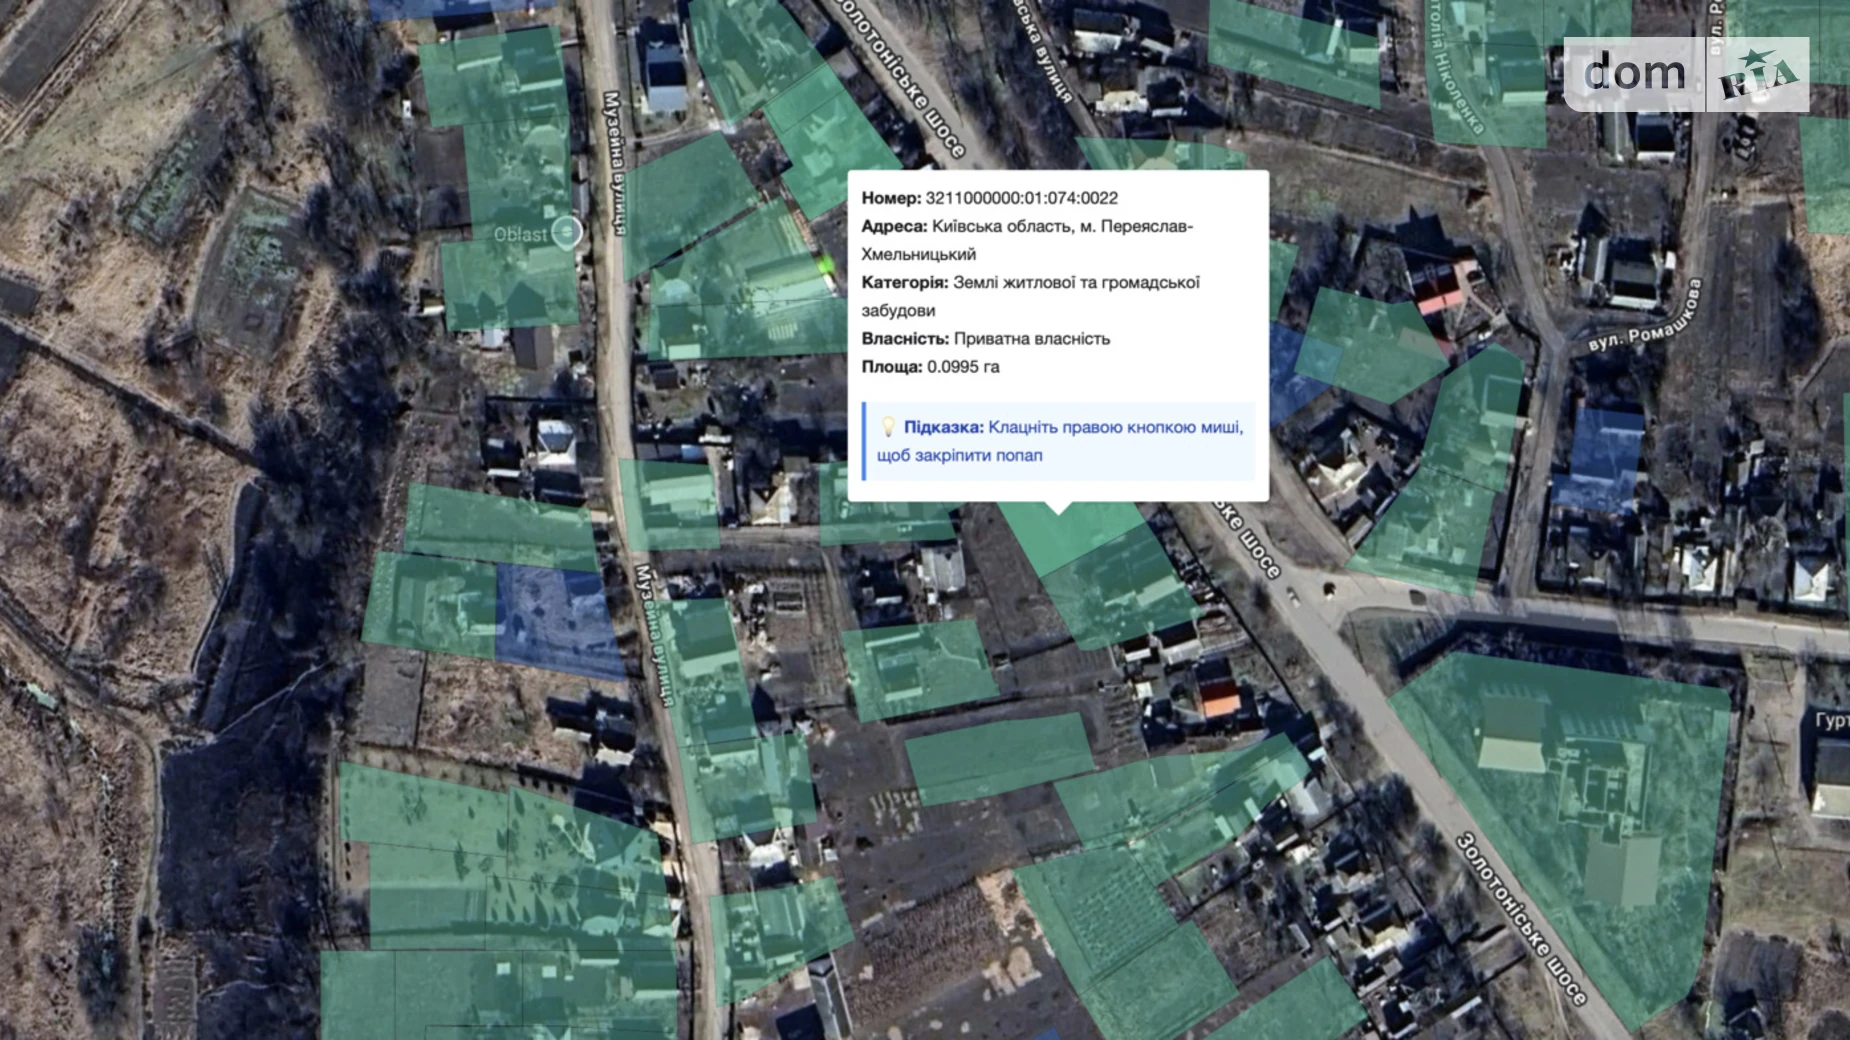Click the lightbulb hint icon in popup
The image size is (1850, 1040).
tap(887, 427)
